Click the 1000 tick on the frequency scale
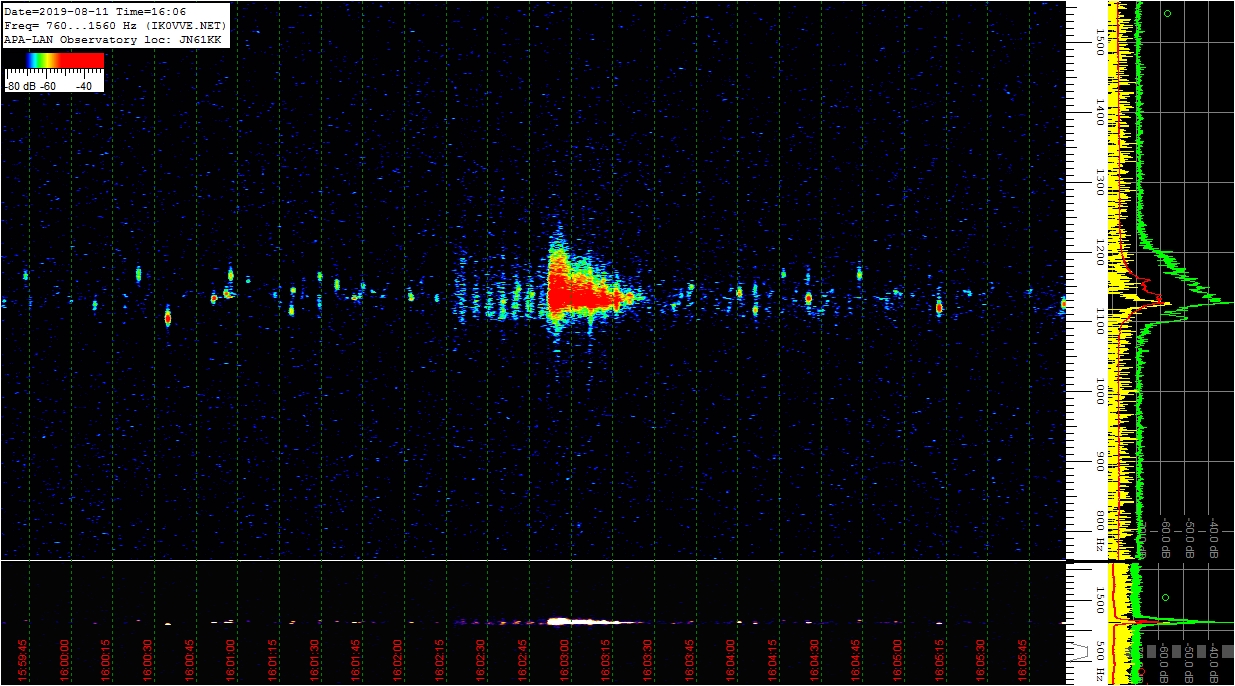The image size is (1235, 686). point(1099,392)
